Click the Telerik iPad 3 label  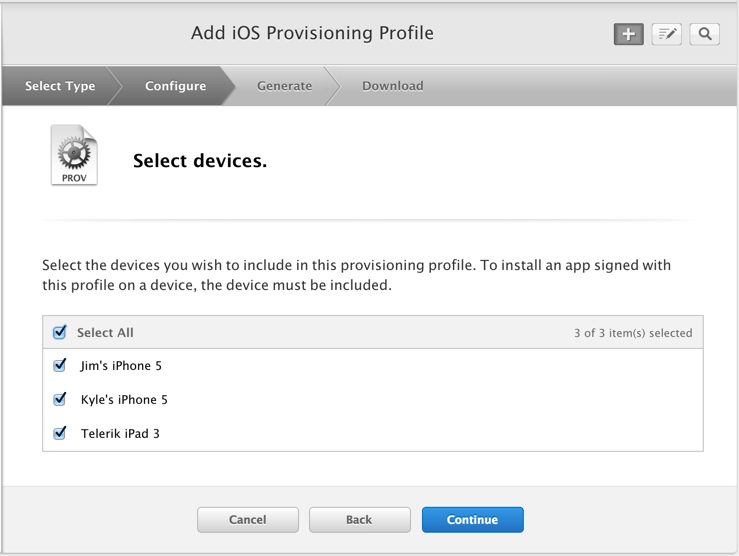(120, 433)
